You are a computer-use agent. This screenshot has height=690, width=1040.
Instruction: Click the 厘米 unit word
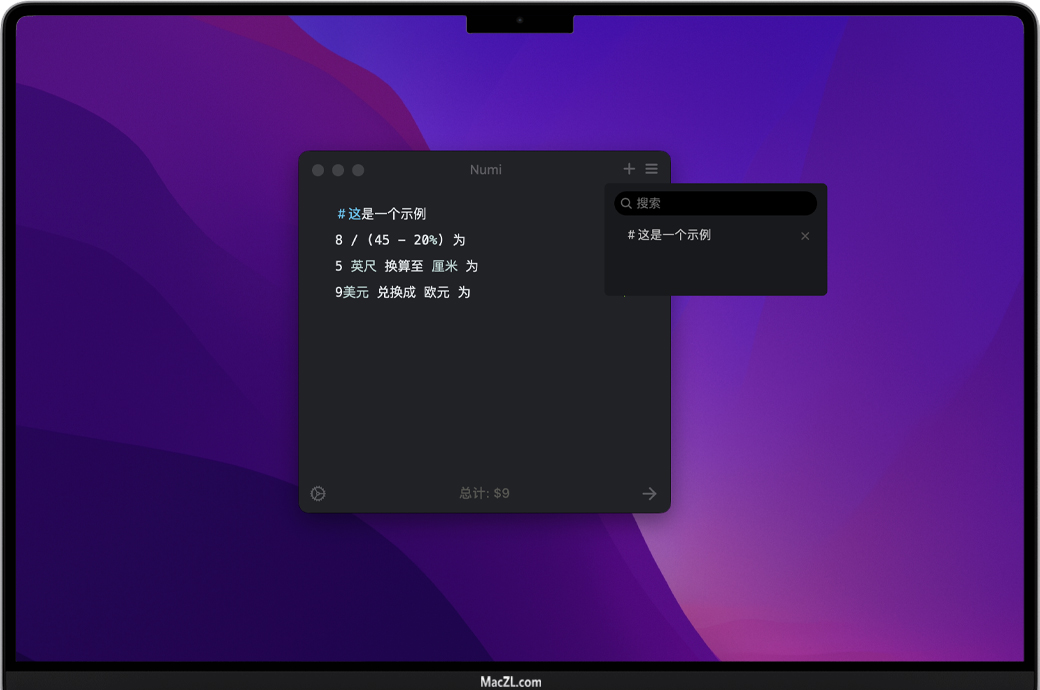tap(444, 266)
